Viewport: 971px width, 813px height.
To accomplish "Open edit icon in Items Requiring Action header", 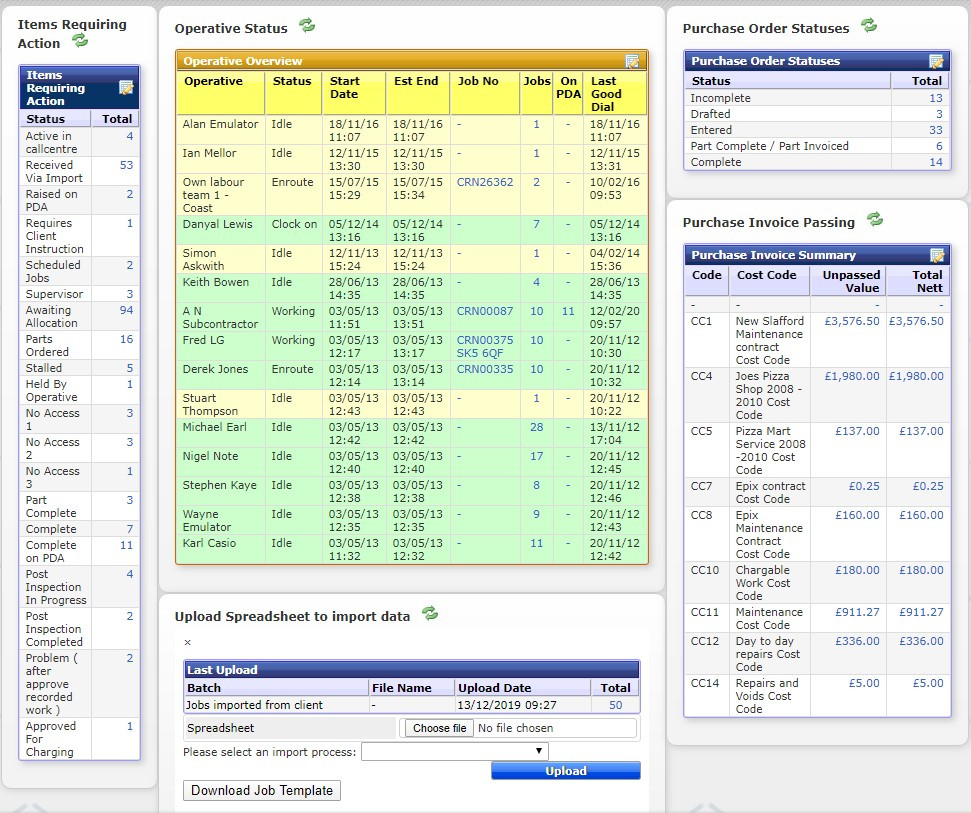I will (126, 87).
